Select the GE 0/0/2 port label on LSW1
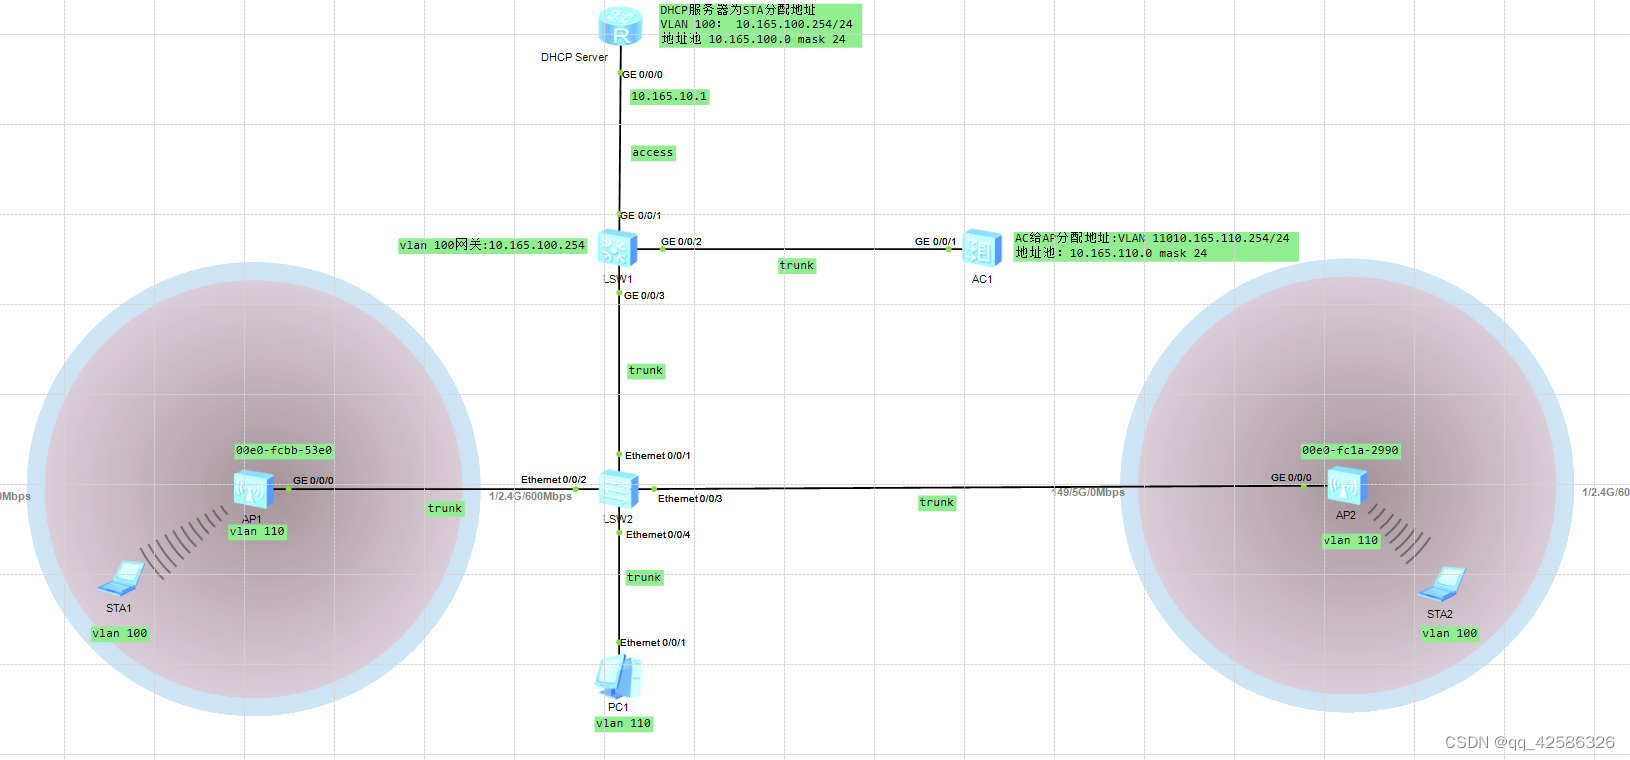The width and height of the screenshot is (1630, 760). coord(681,242)
